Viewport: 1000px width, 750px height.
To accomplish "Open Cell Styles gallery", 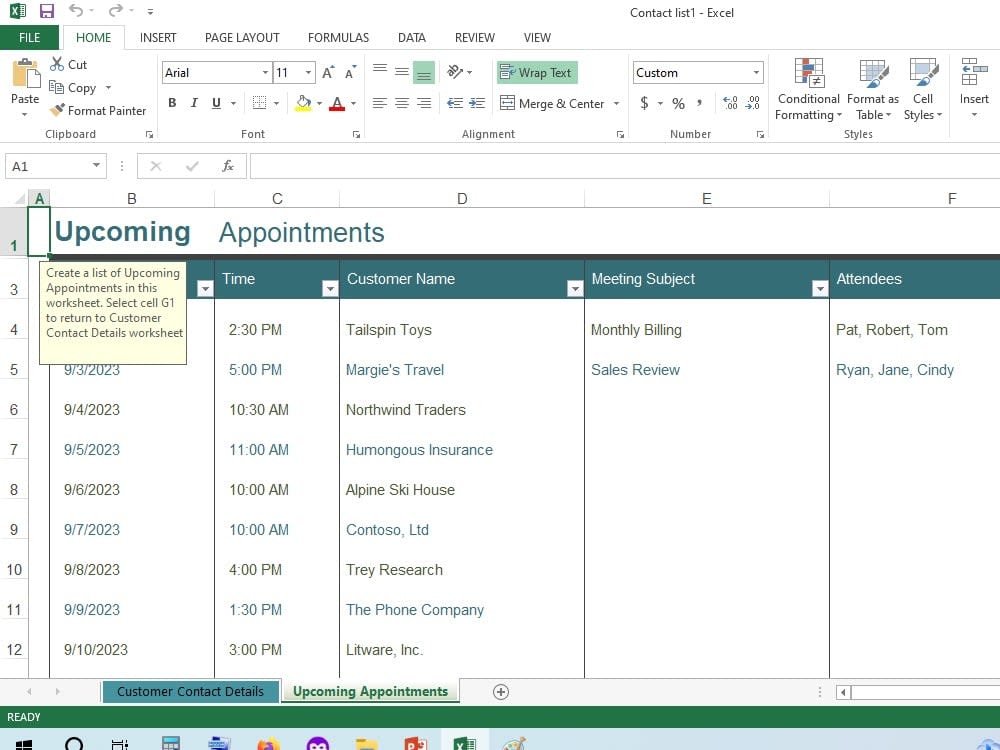I will click(922, 89).
